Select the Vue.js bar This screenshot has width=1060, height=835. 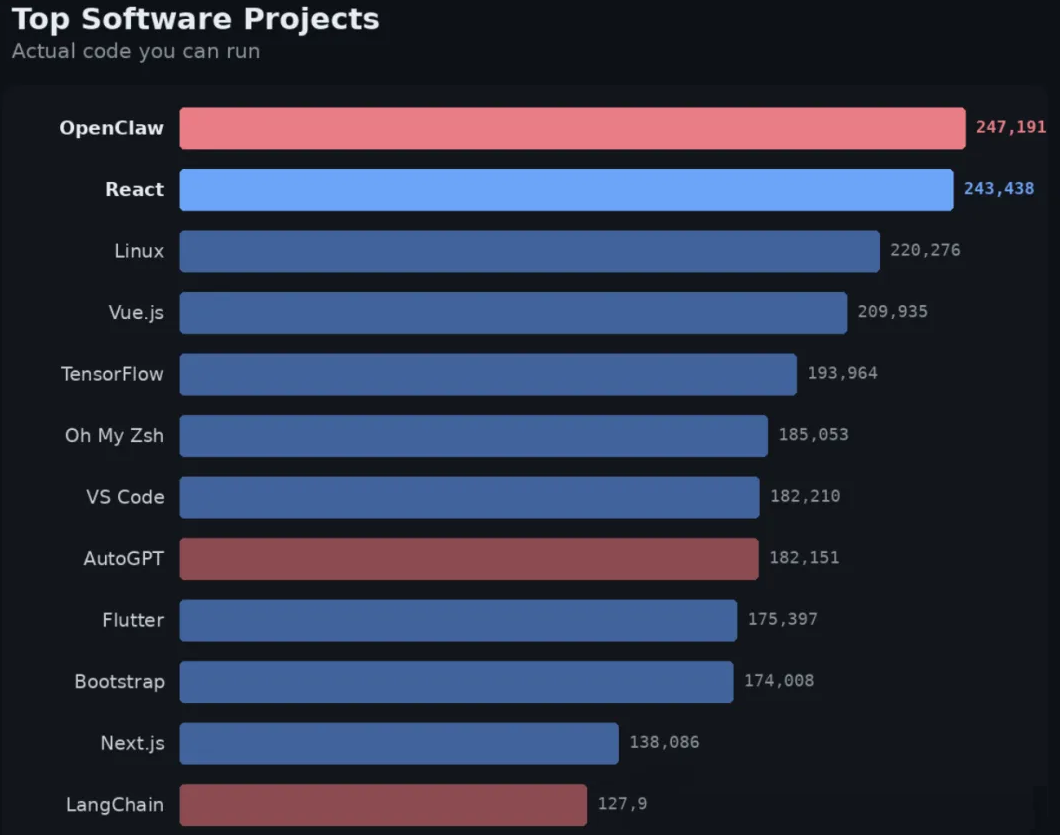(513, 312)
